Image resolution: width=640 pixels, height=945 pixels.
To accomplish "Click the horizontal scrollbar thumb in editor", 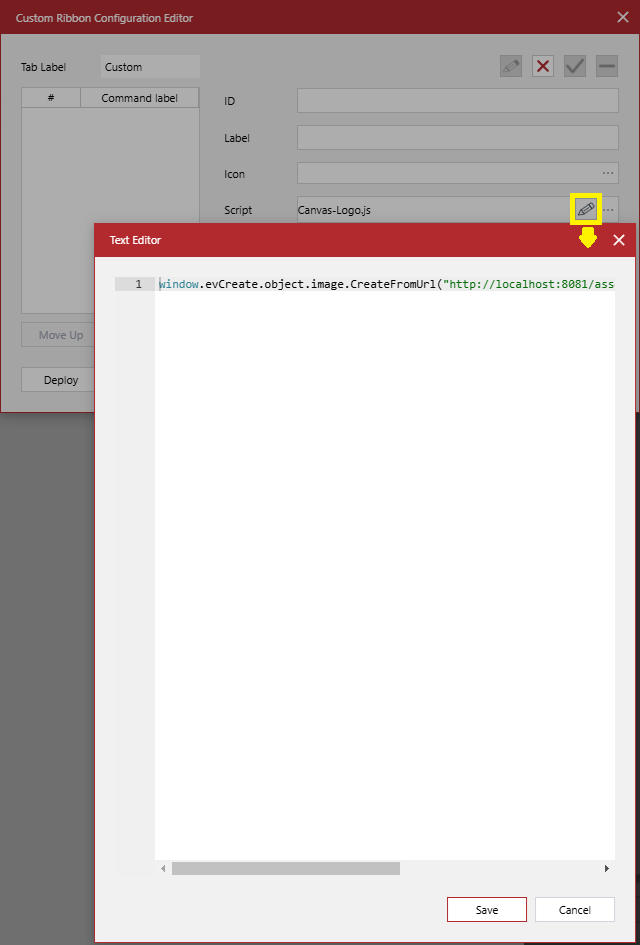I will (x=285, y=869).
